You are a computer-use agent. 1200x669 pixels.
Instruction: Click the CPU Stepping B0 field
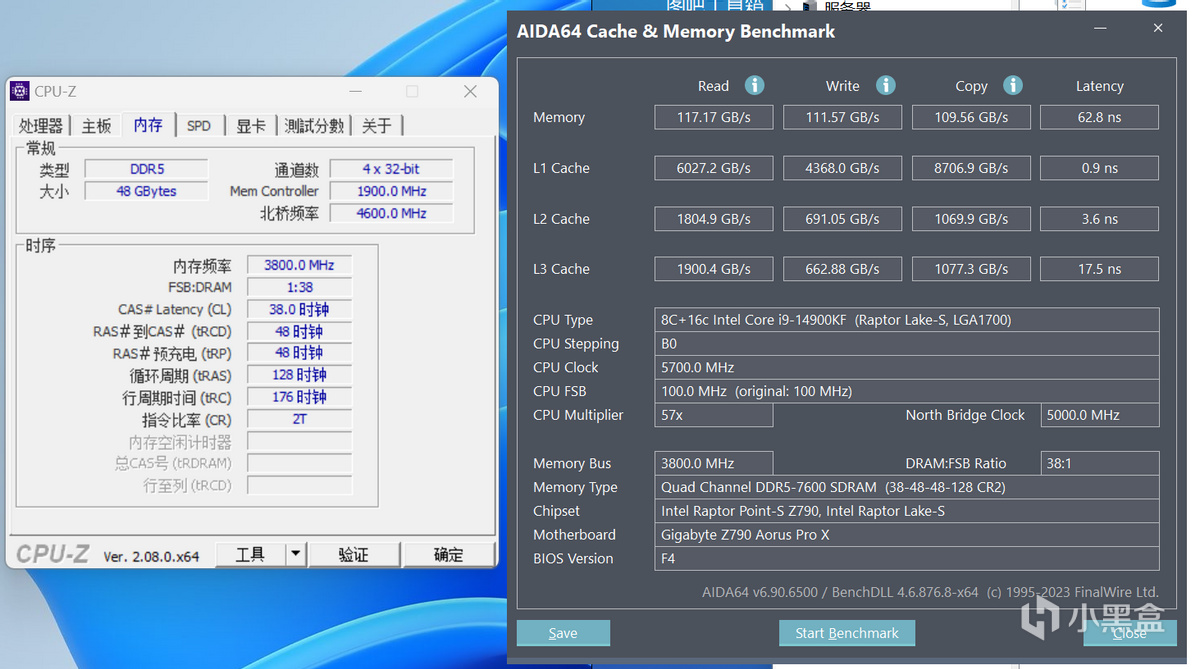click(907, 344)
